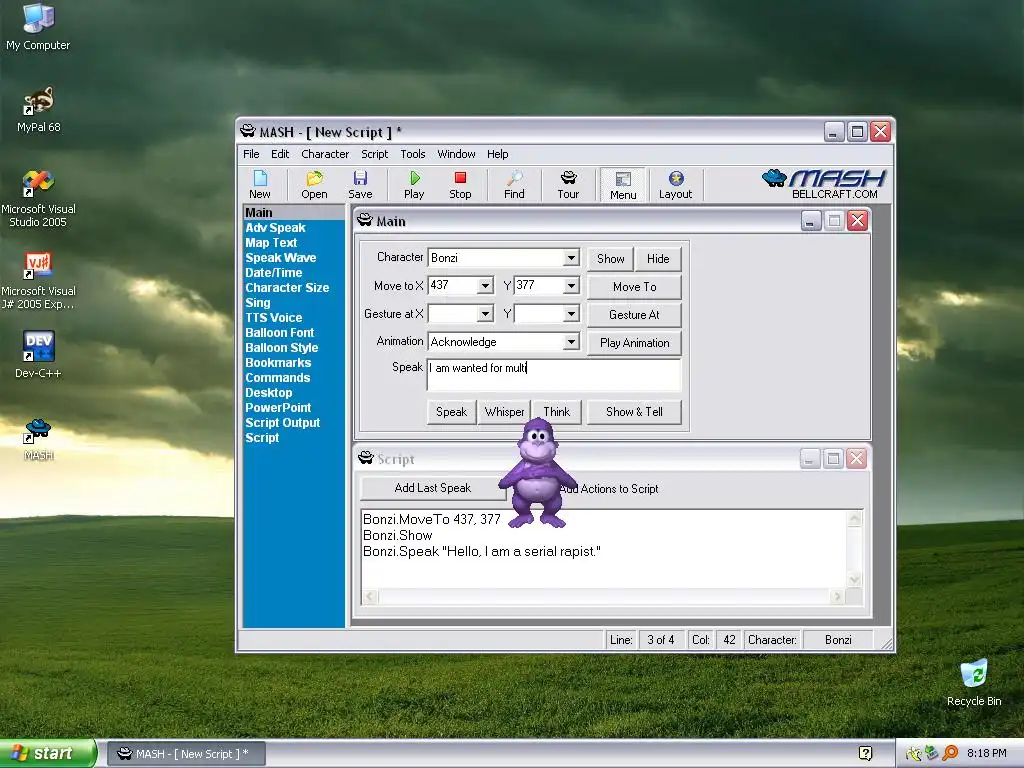The image size is (1024, 768).
Task: Select Adv Speak in the sidebar
Action: coord(275,228)
